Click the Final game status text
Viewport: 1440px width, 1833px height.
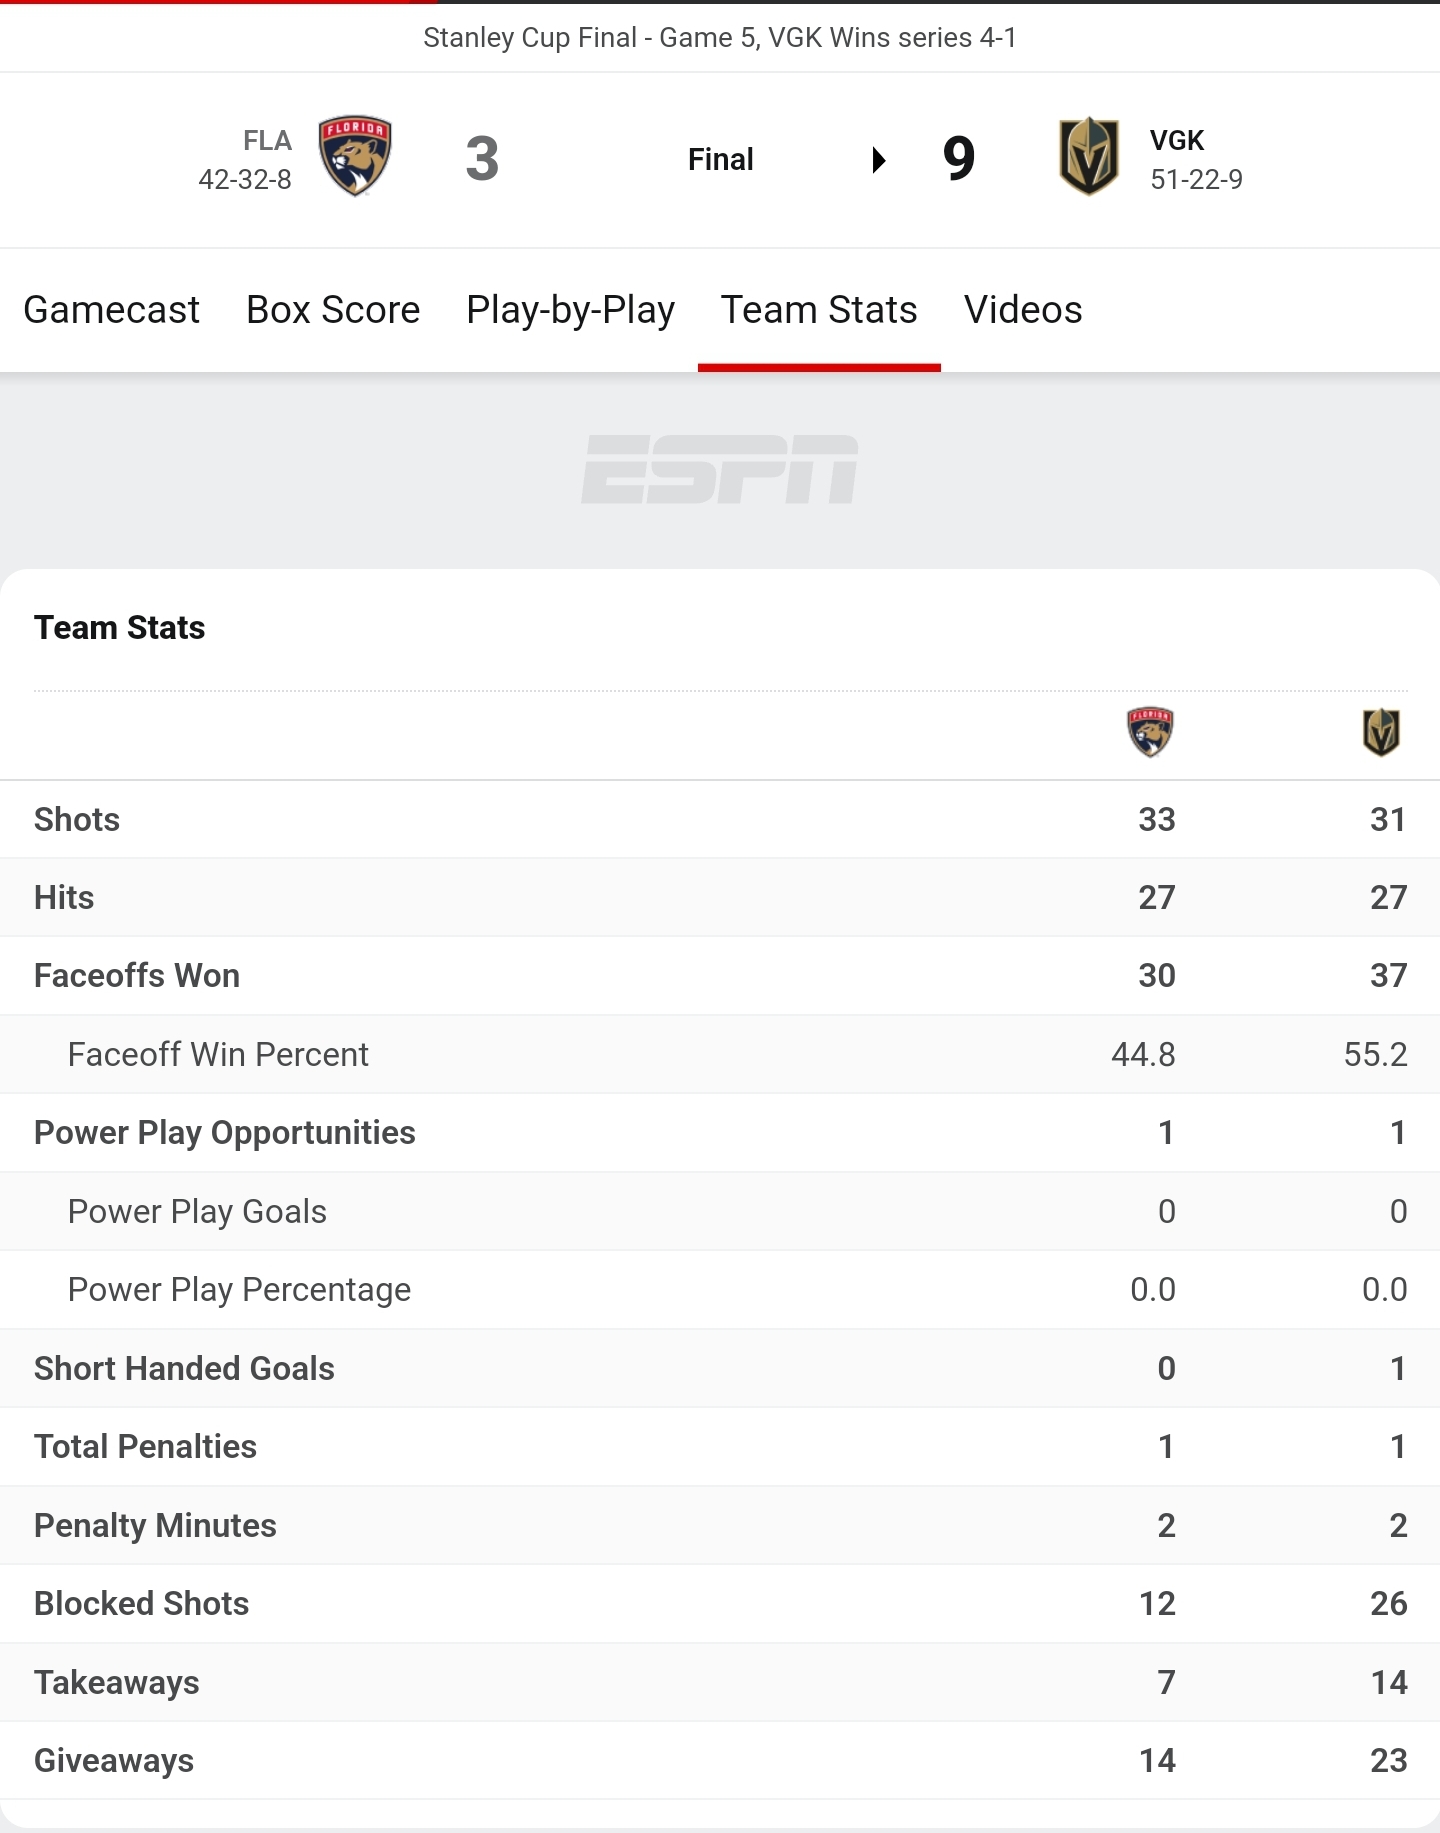point(721,160)
